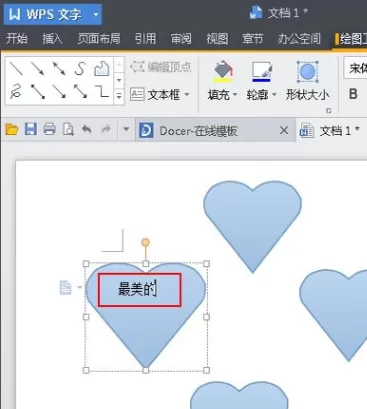
Task: Click the text box icon
Action: click(x=137, y=95)
